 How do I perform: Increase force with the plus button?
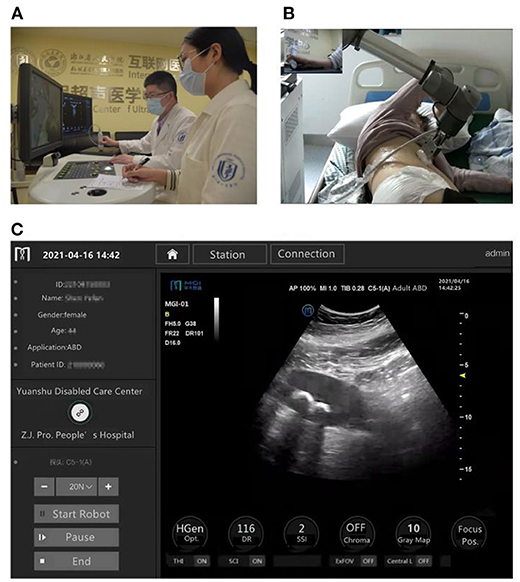coord(108,487)
